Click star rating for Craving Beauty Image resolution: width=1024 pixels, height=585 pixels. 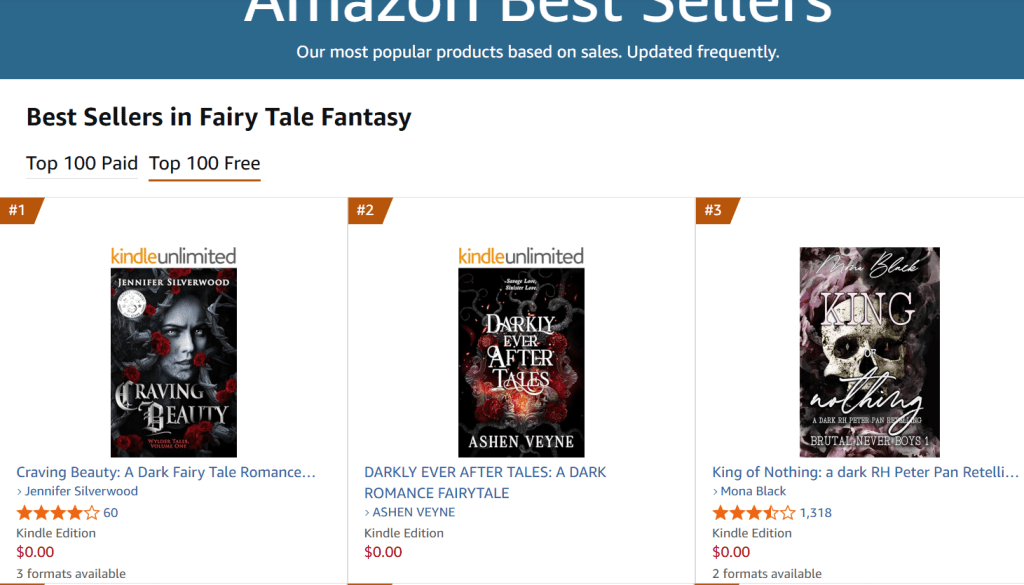point(58,513)
